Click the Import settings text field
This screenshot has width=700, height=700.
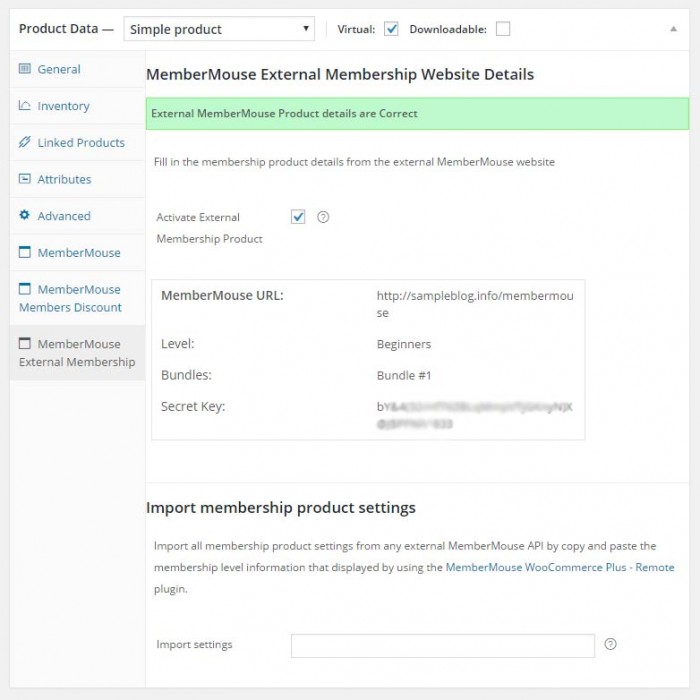[442, 646]
